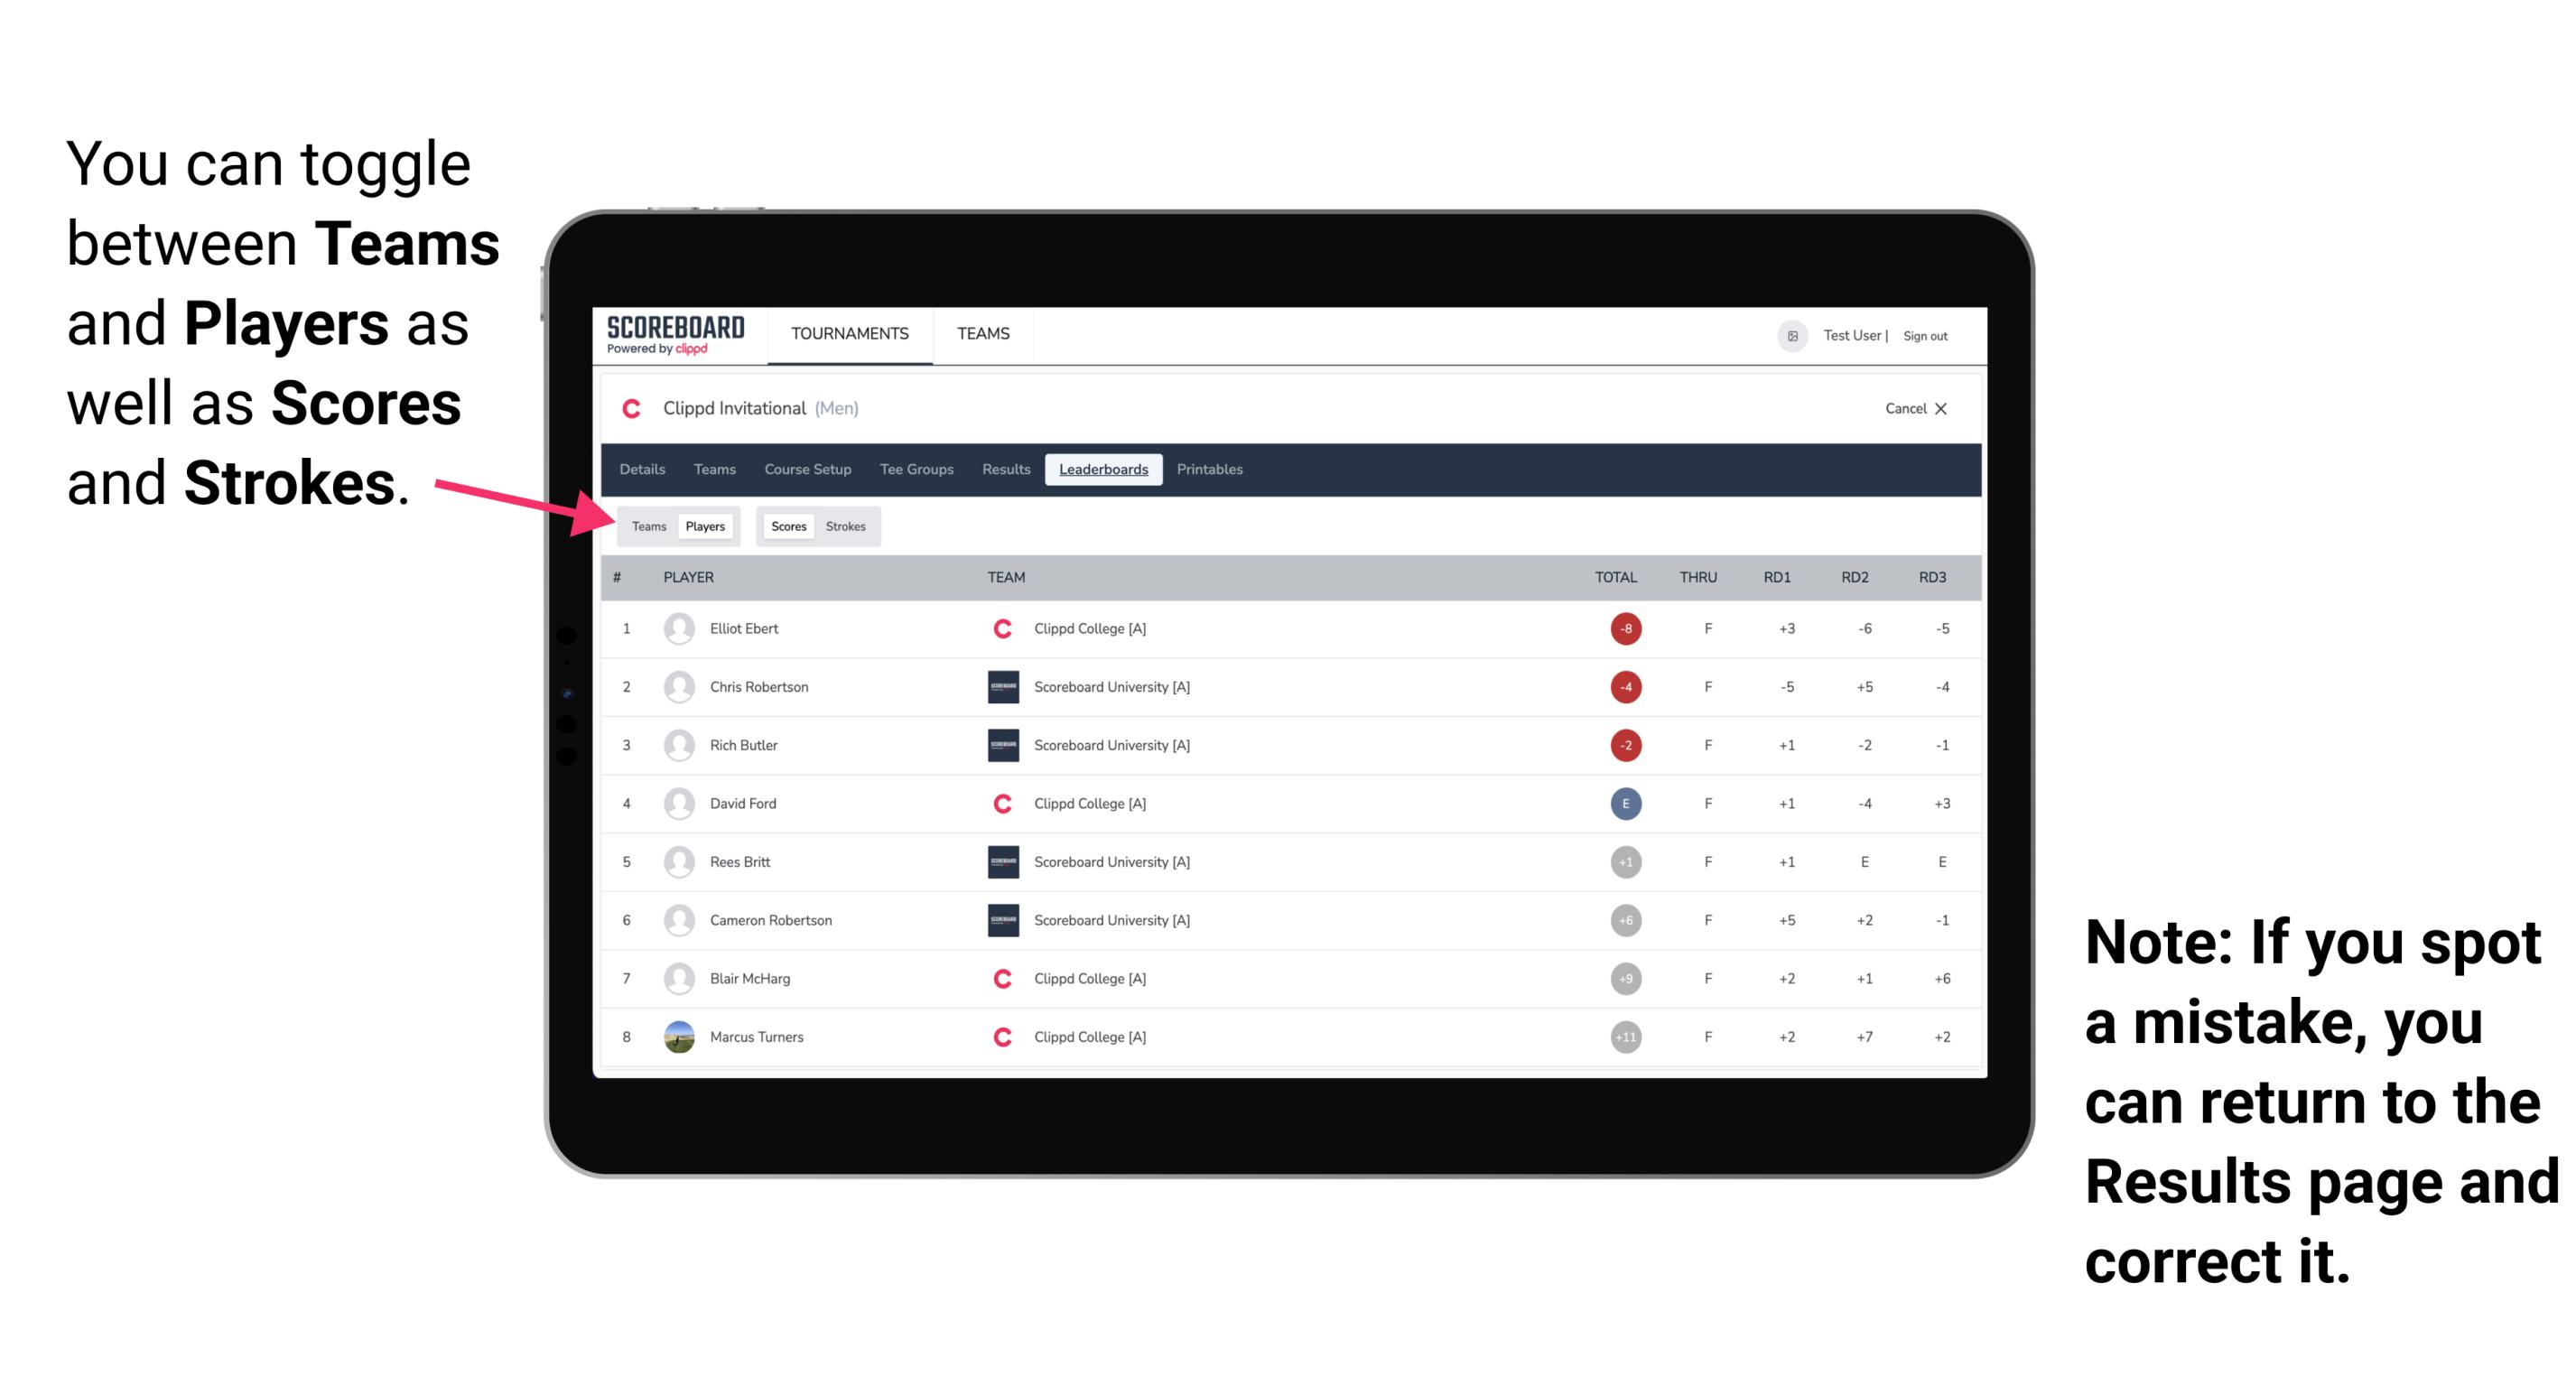Select the Printables tab
Image resolution: width=2576 pixels, height=1386 pixels.
click(1211, 470)
